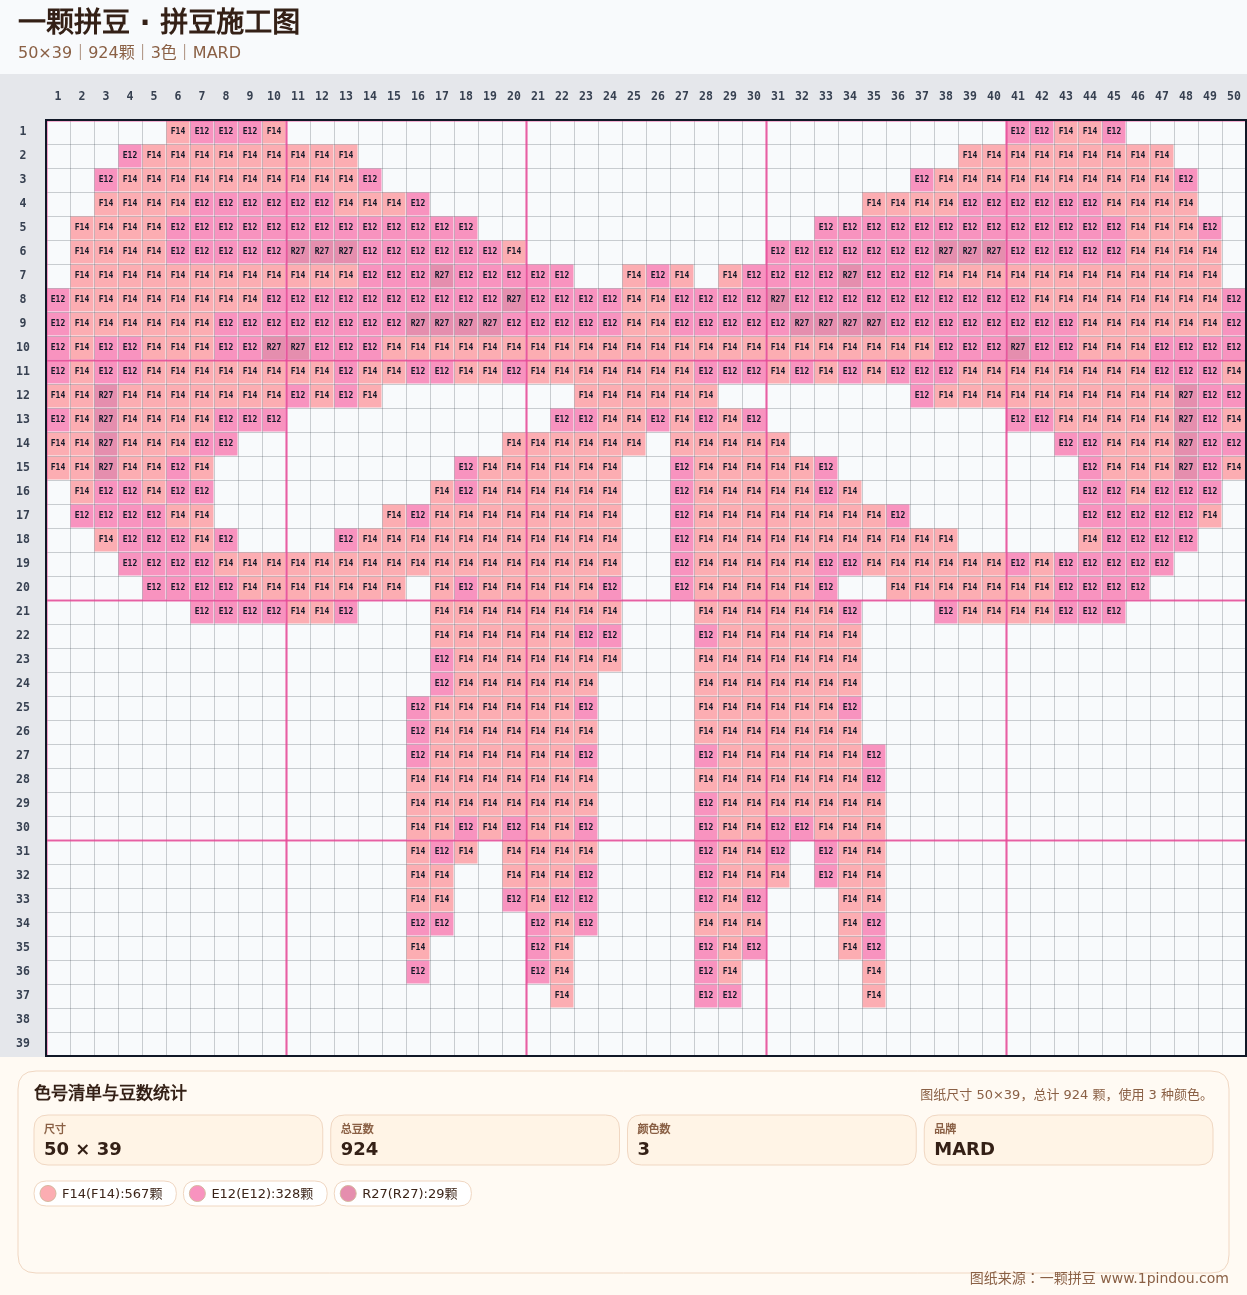
Task: Select the F14(F14):567颗 legend chip
Action: 105,1193
